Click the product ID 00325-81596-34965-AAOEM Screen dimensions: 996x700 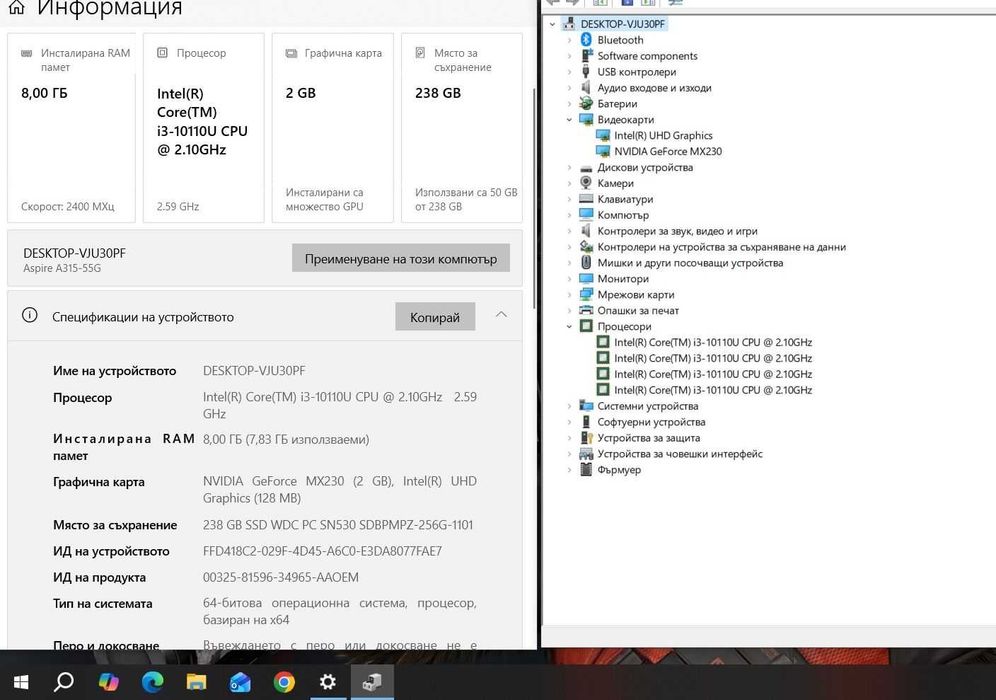pos(281,577)
